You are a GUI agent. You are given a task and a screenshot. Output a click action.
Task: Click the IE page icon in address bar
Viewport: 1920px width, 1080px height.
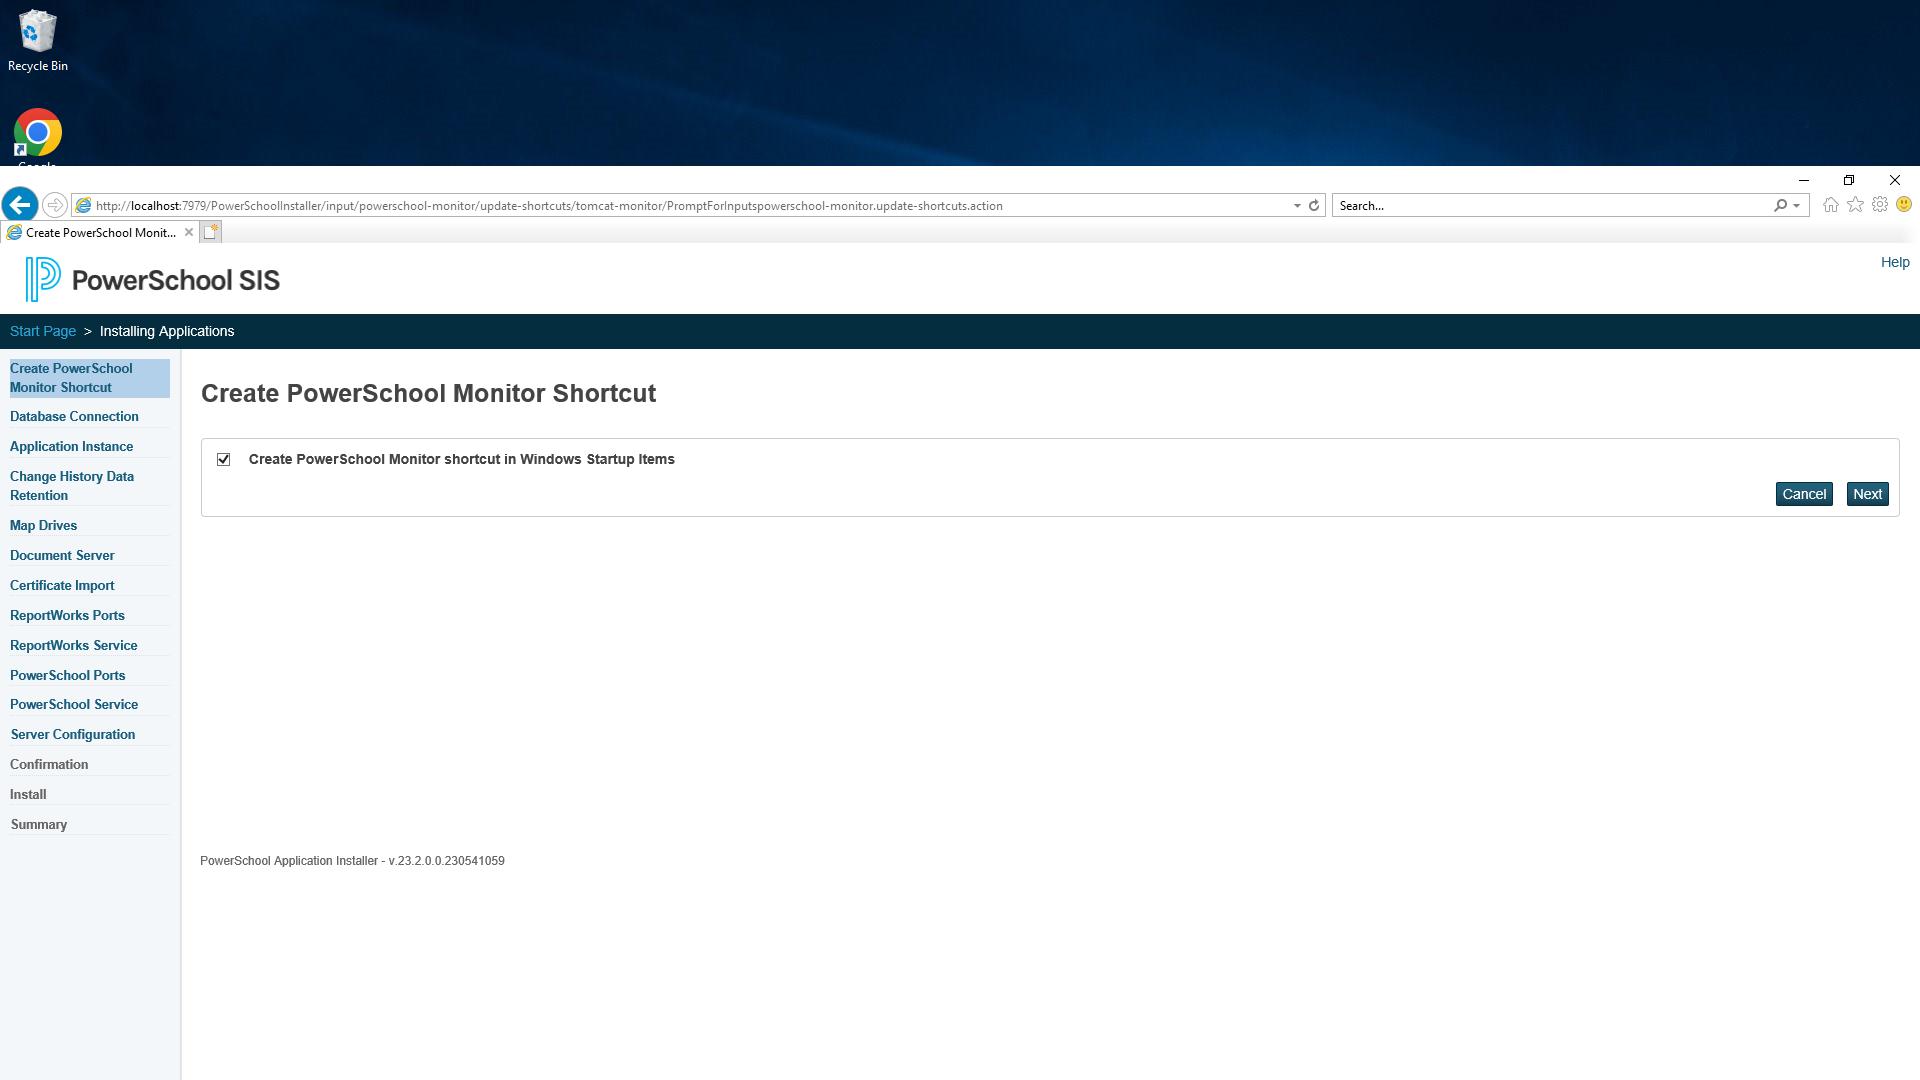tap(84, 205)
